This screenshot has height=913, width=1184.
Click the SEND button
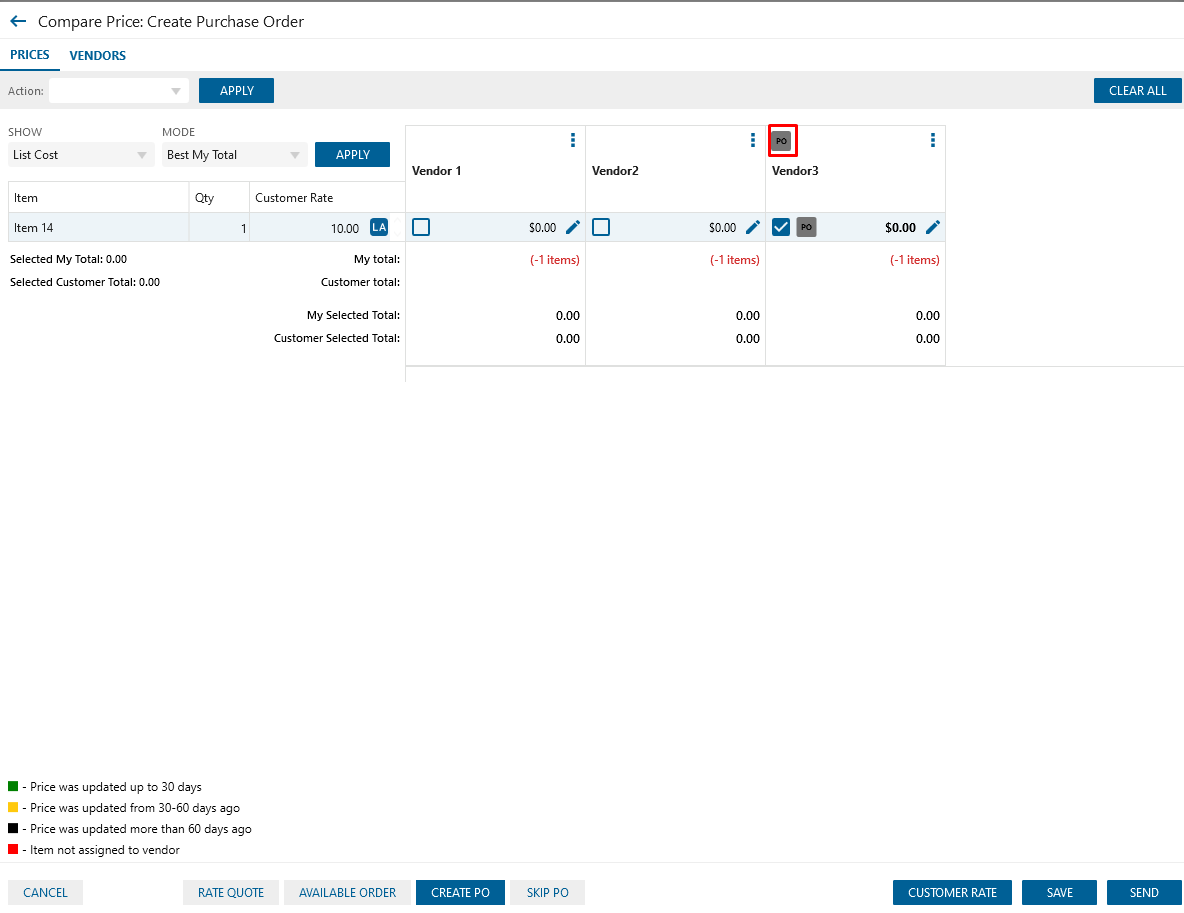[x=1144, y=893]
